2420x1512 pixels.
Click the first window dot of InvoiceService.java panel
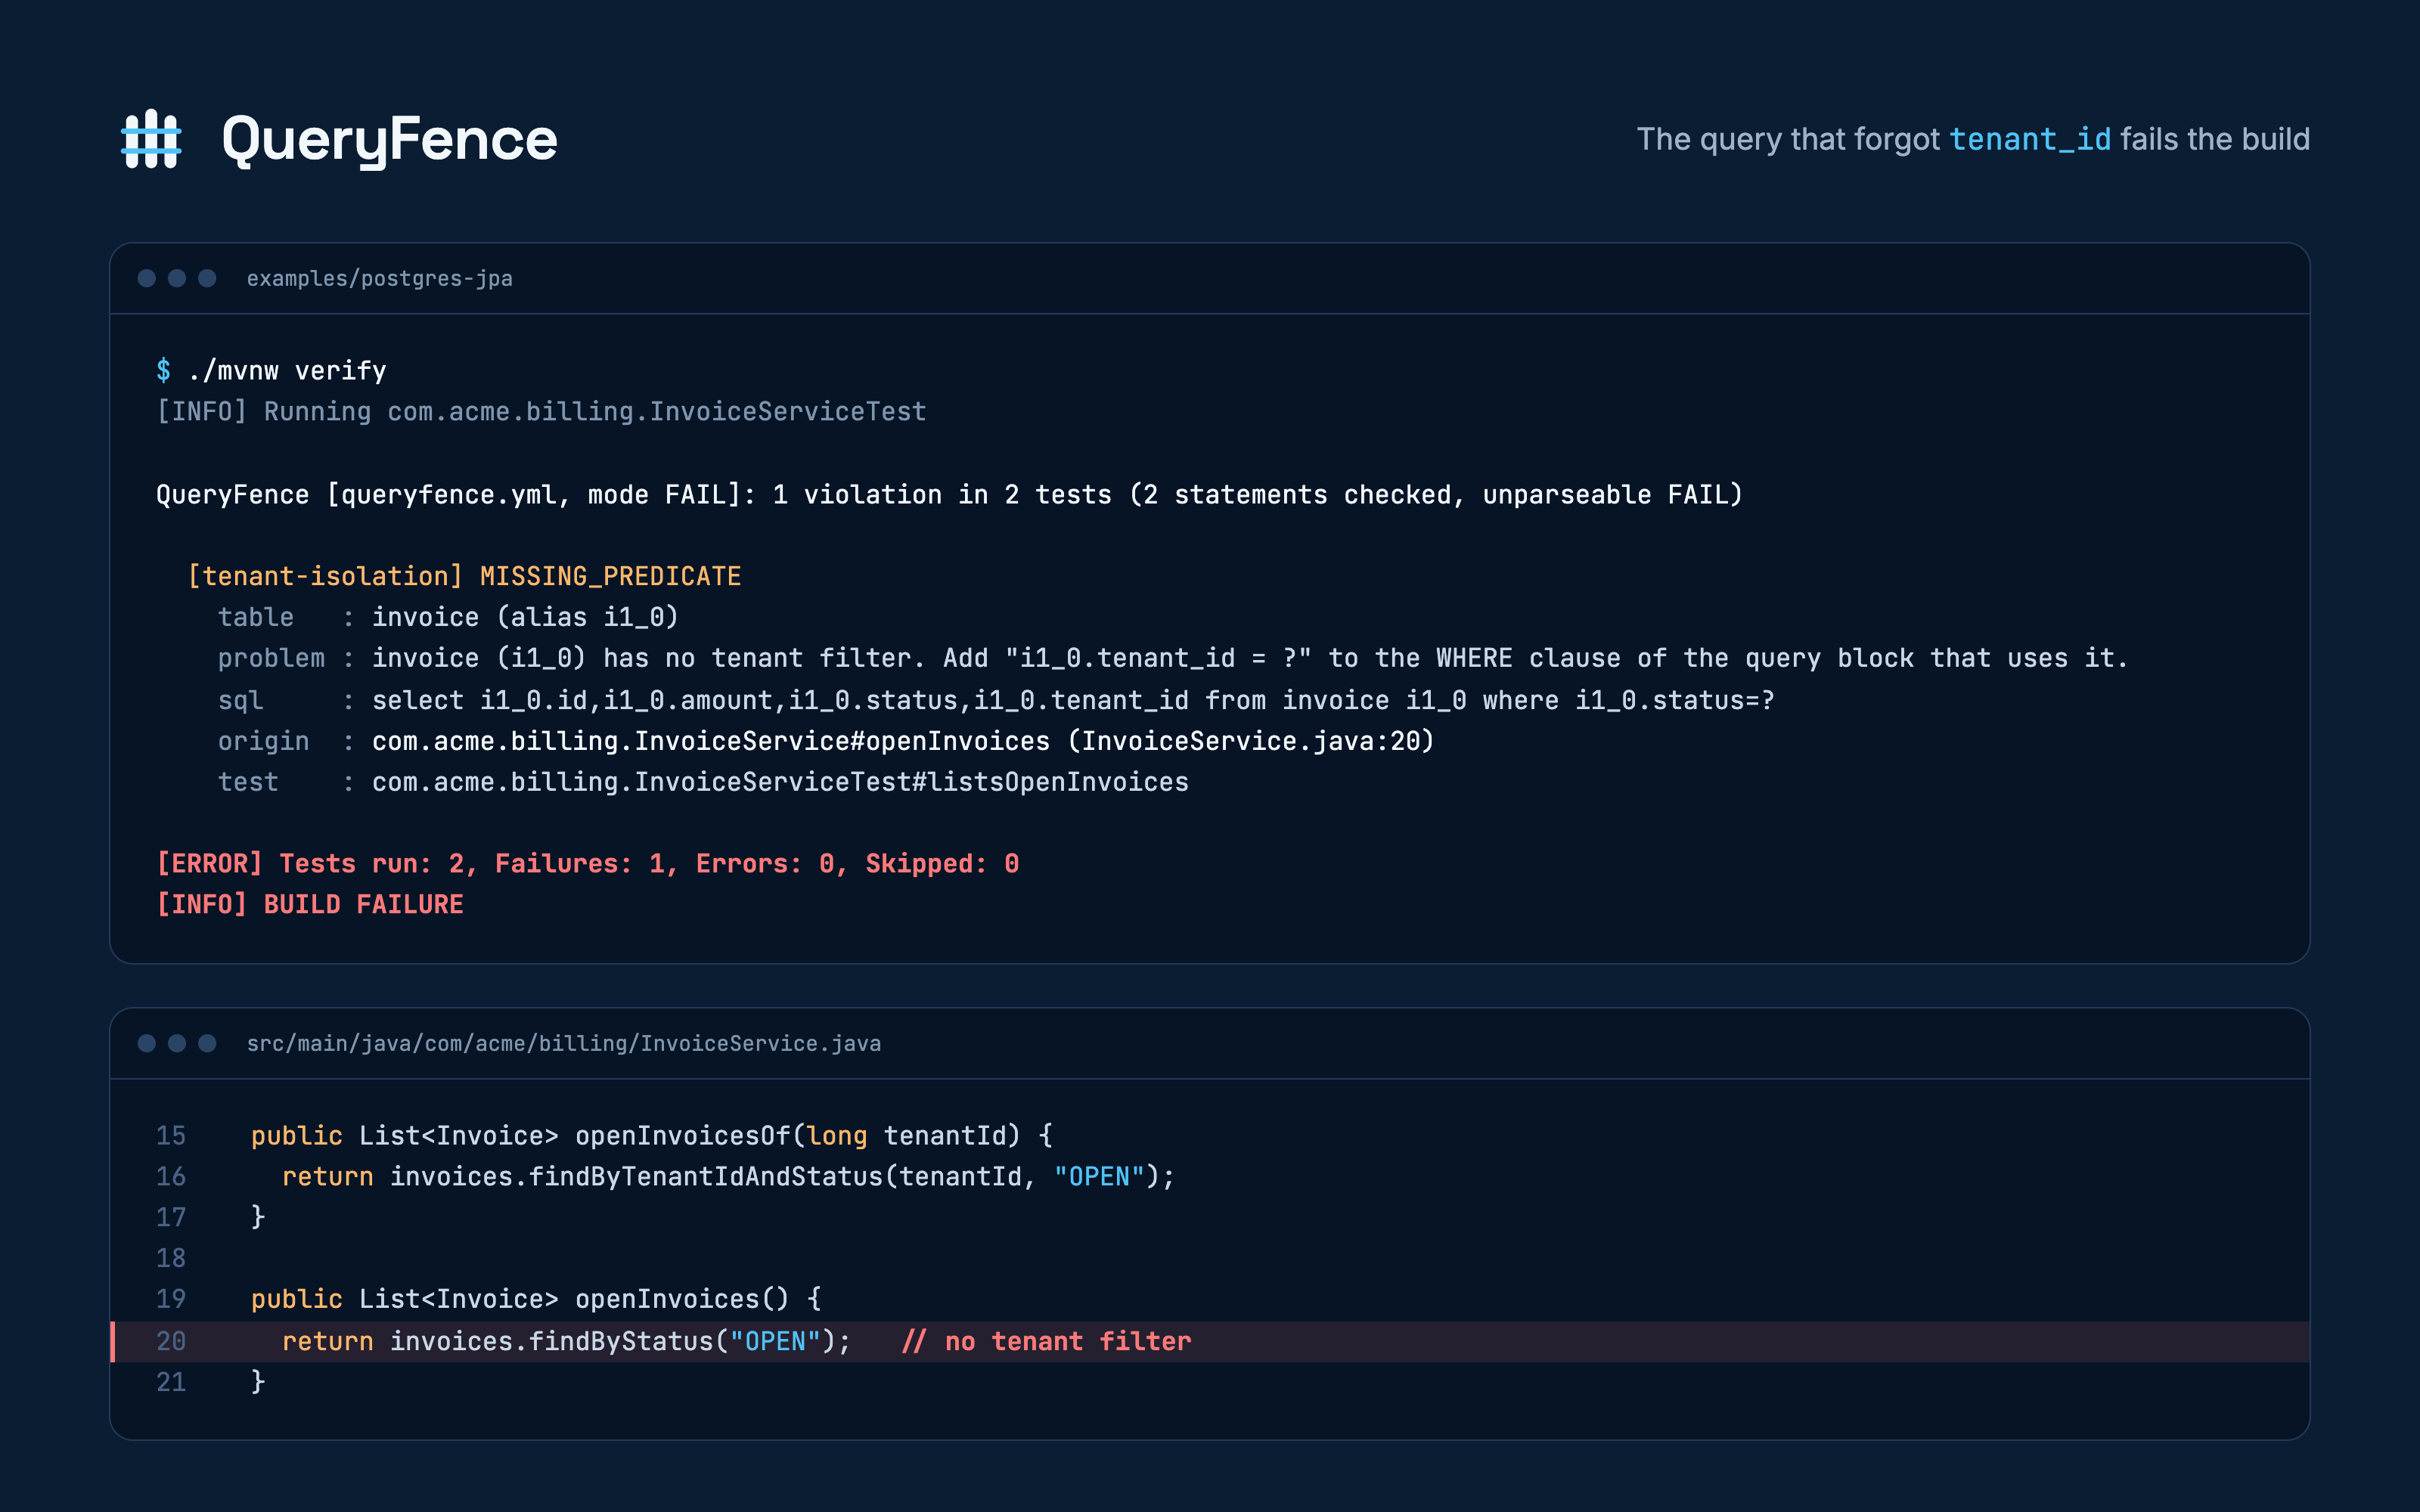(146, 1043)
